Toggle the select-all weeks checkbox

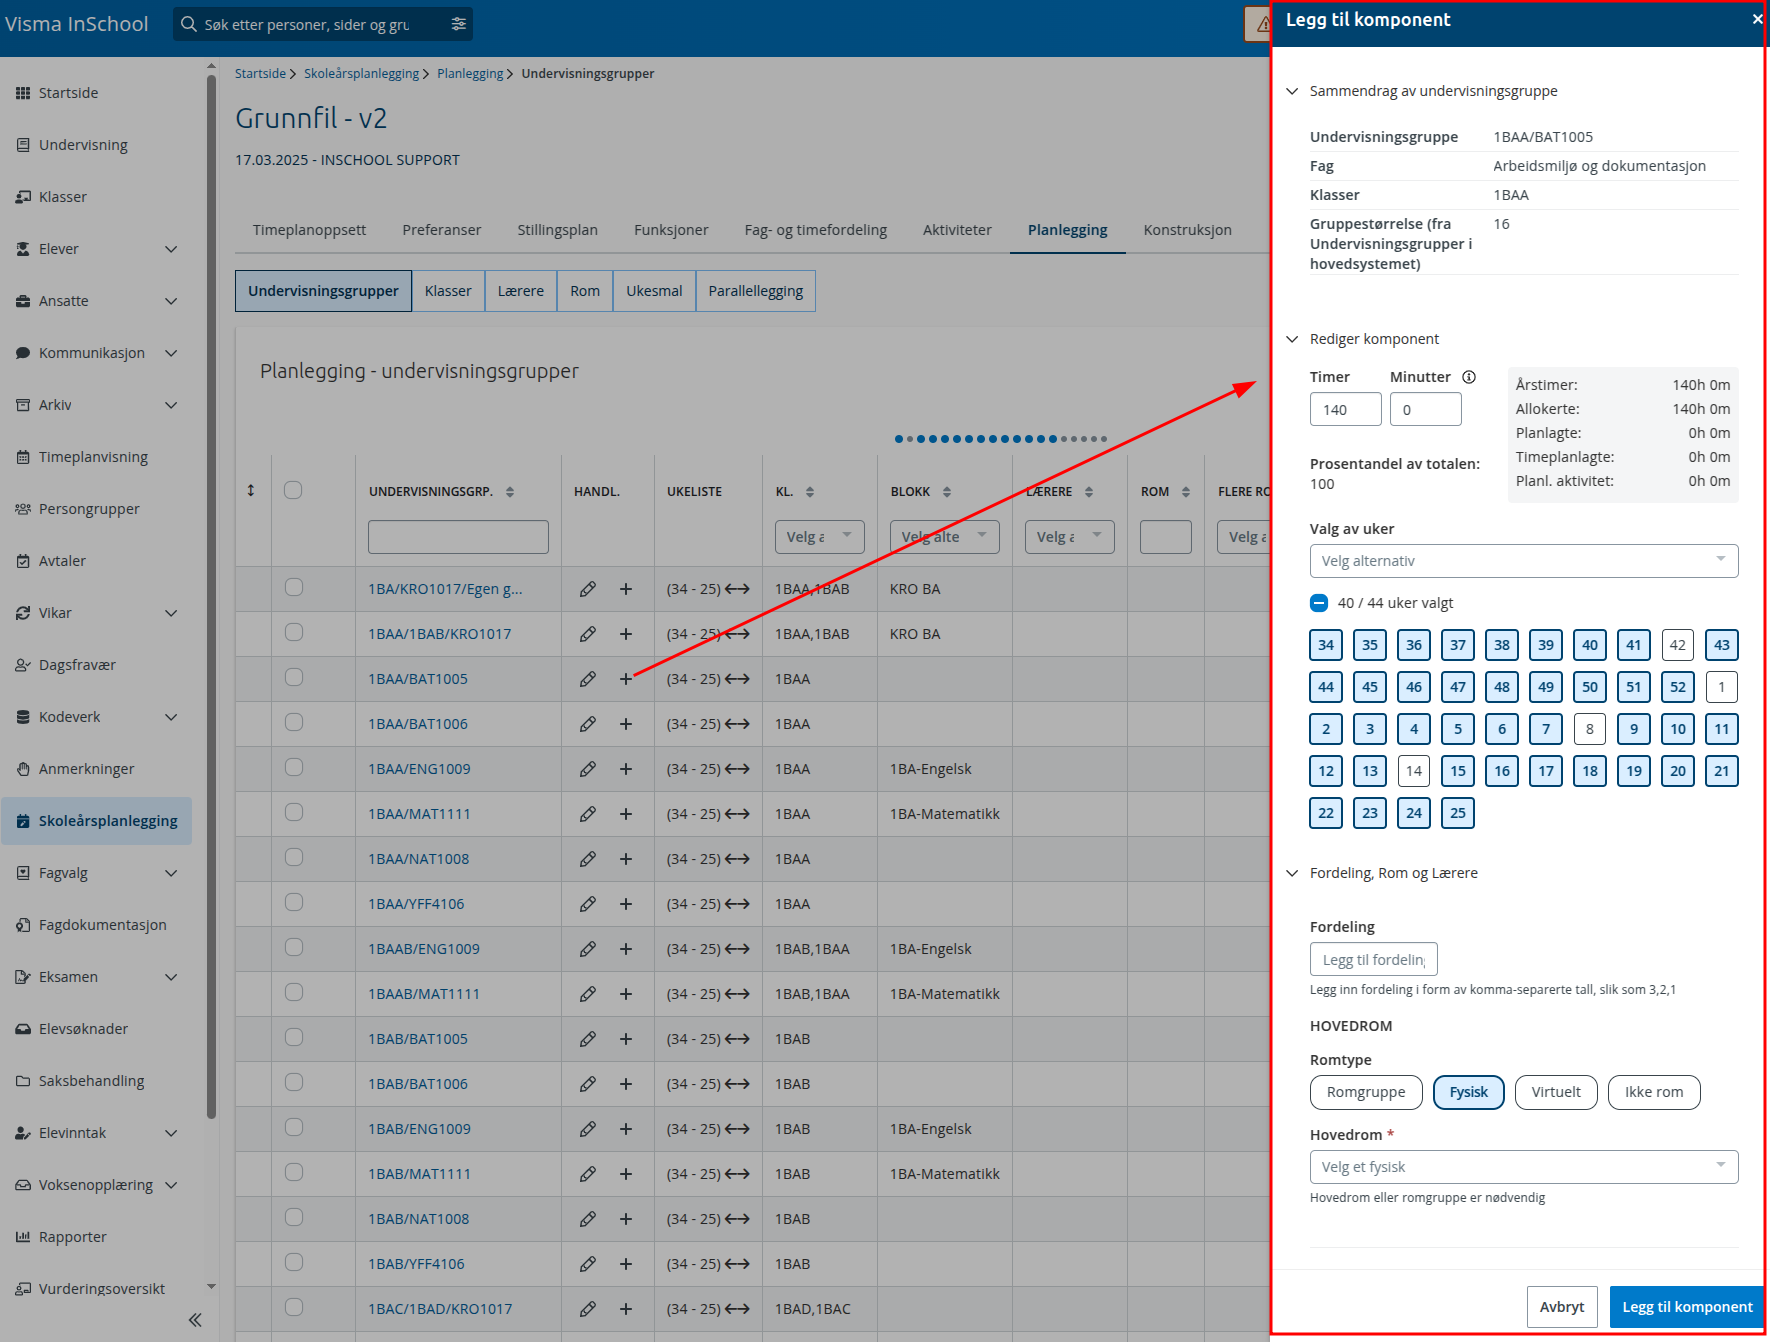(1319, 603)
